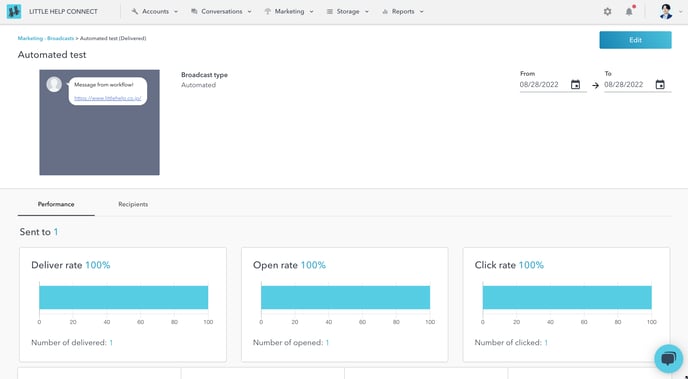
Task: Open the From date calendar icon
Action: [x=575, y=85]
